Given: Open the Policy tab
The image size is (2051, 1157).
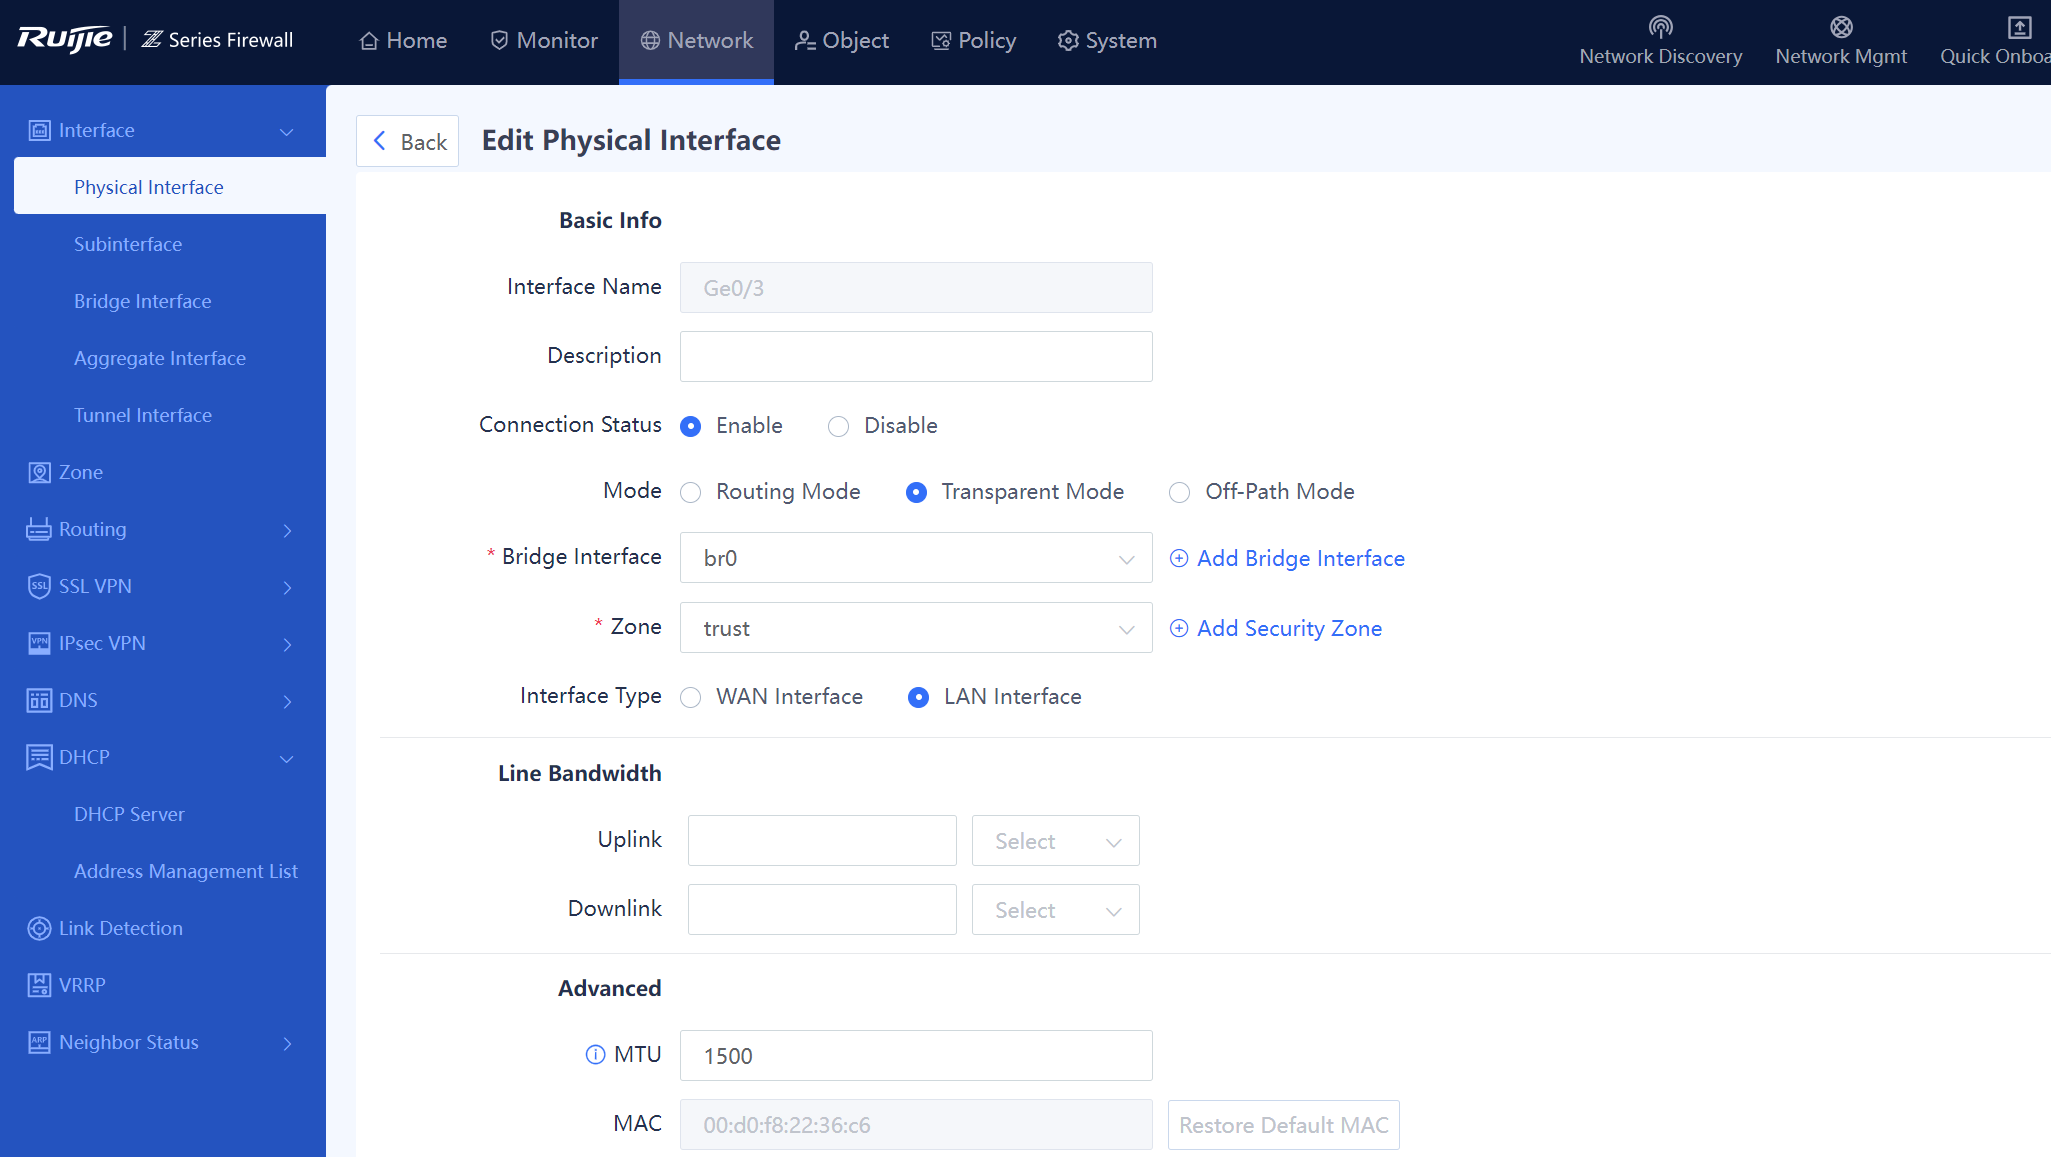Looking at the screenshot, I should point(973,40).
